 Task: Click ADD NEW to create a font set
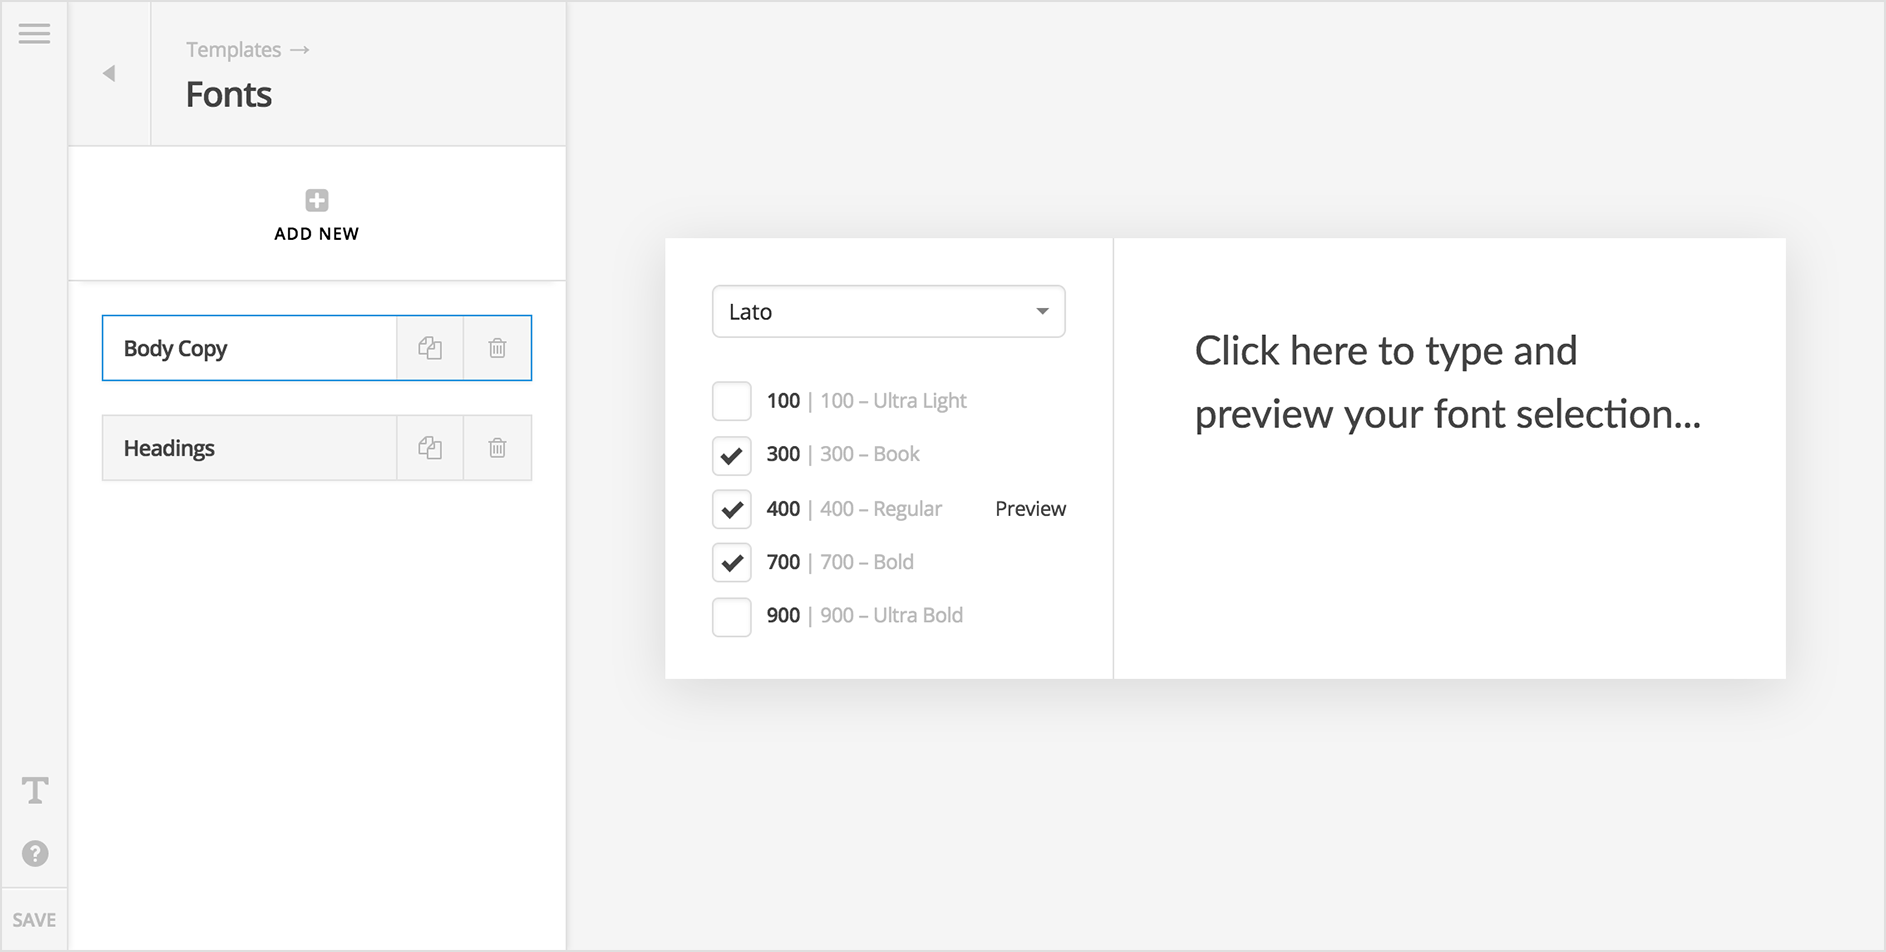pos(316,233)
